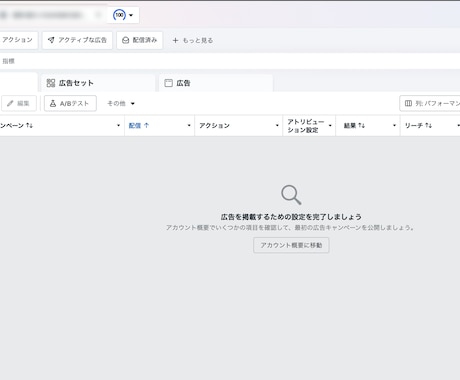
Task: Open the 結果 column dropdown arrow
Action: (394, 125)
